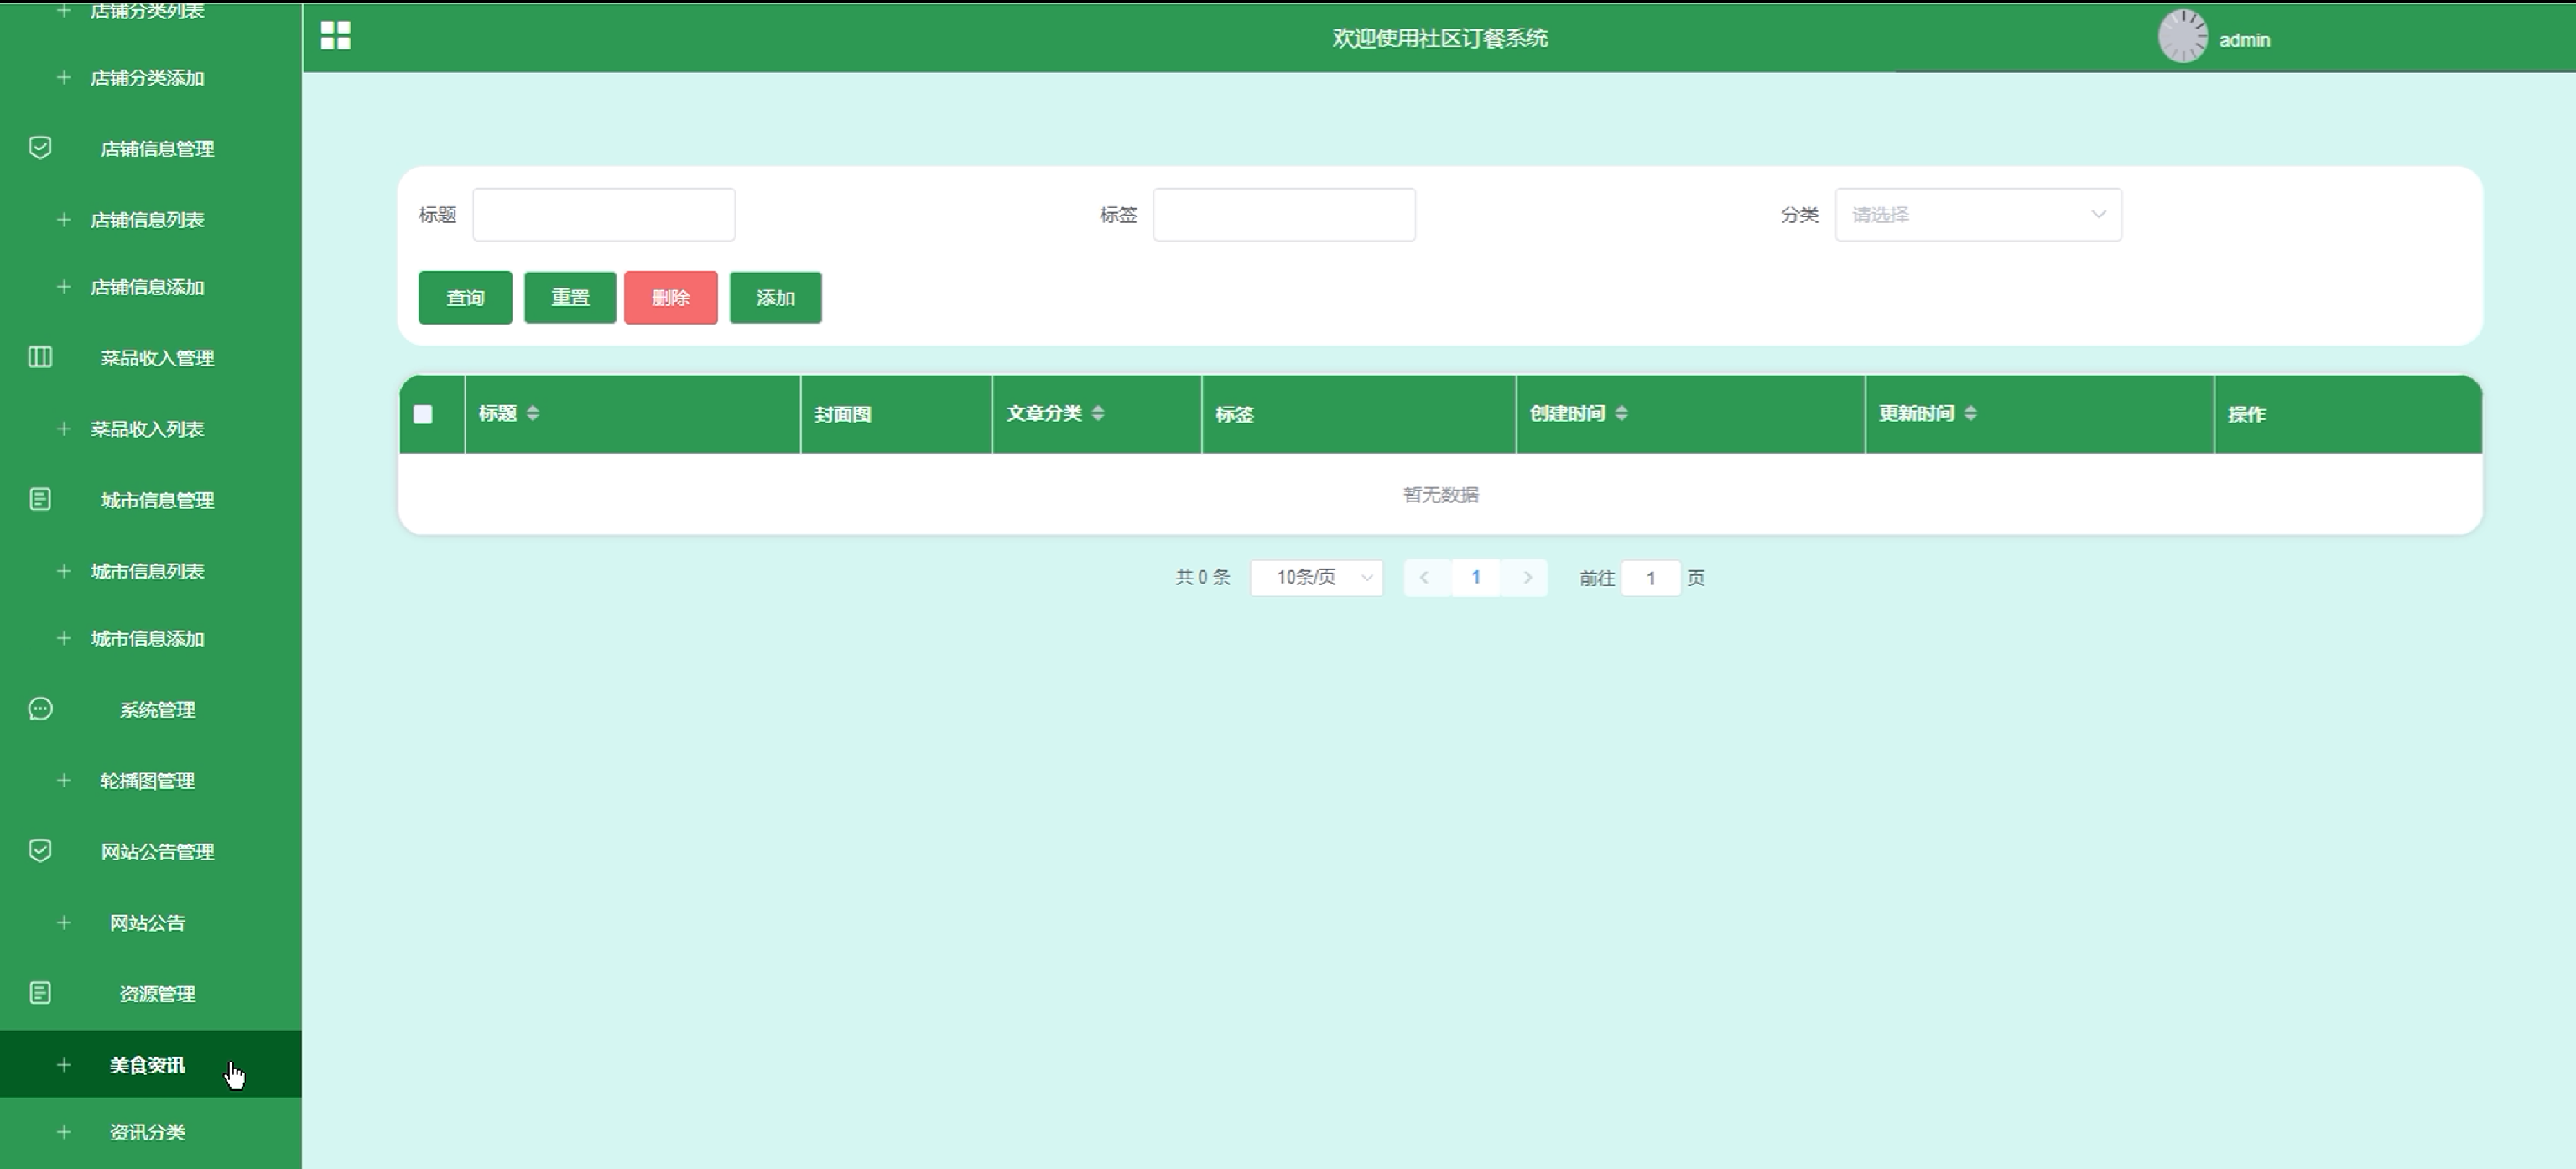
Task: Click the plus icon beside 美食资讯
Action: pyautogui.click(x=64, y=1065)
